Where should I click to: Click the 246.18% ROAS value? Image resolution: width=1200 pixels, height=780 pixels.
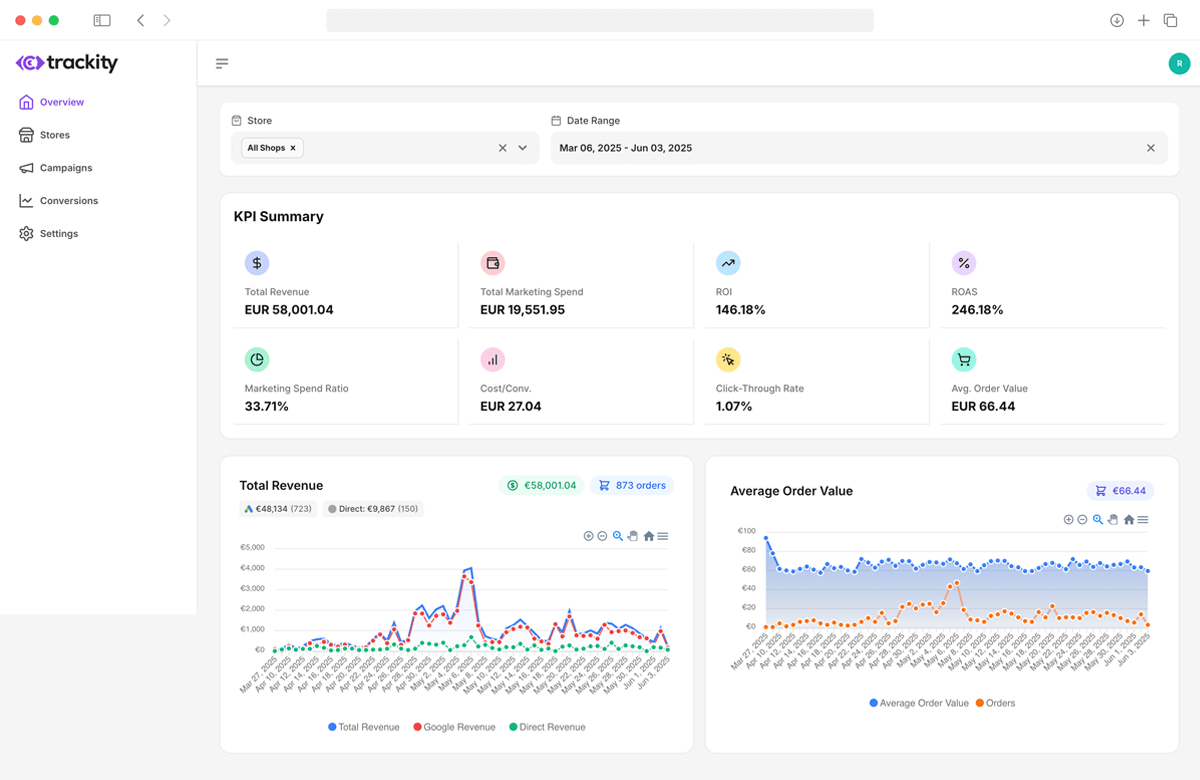[978, 310]
